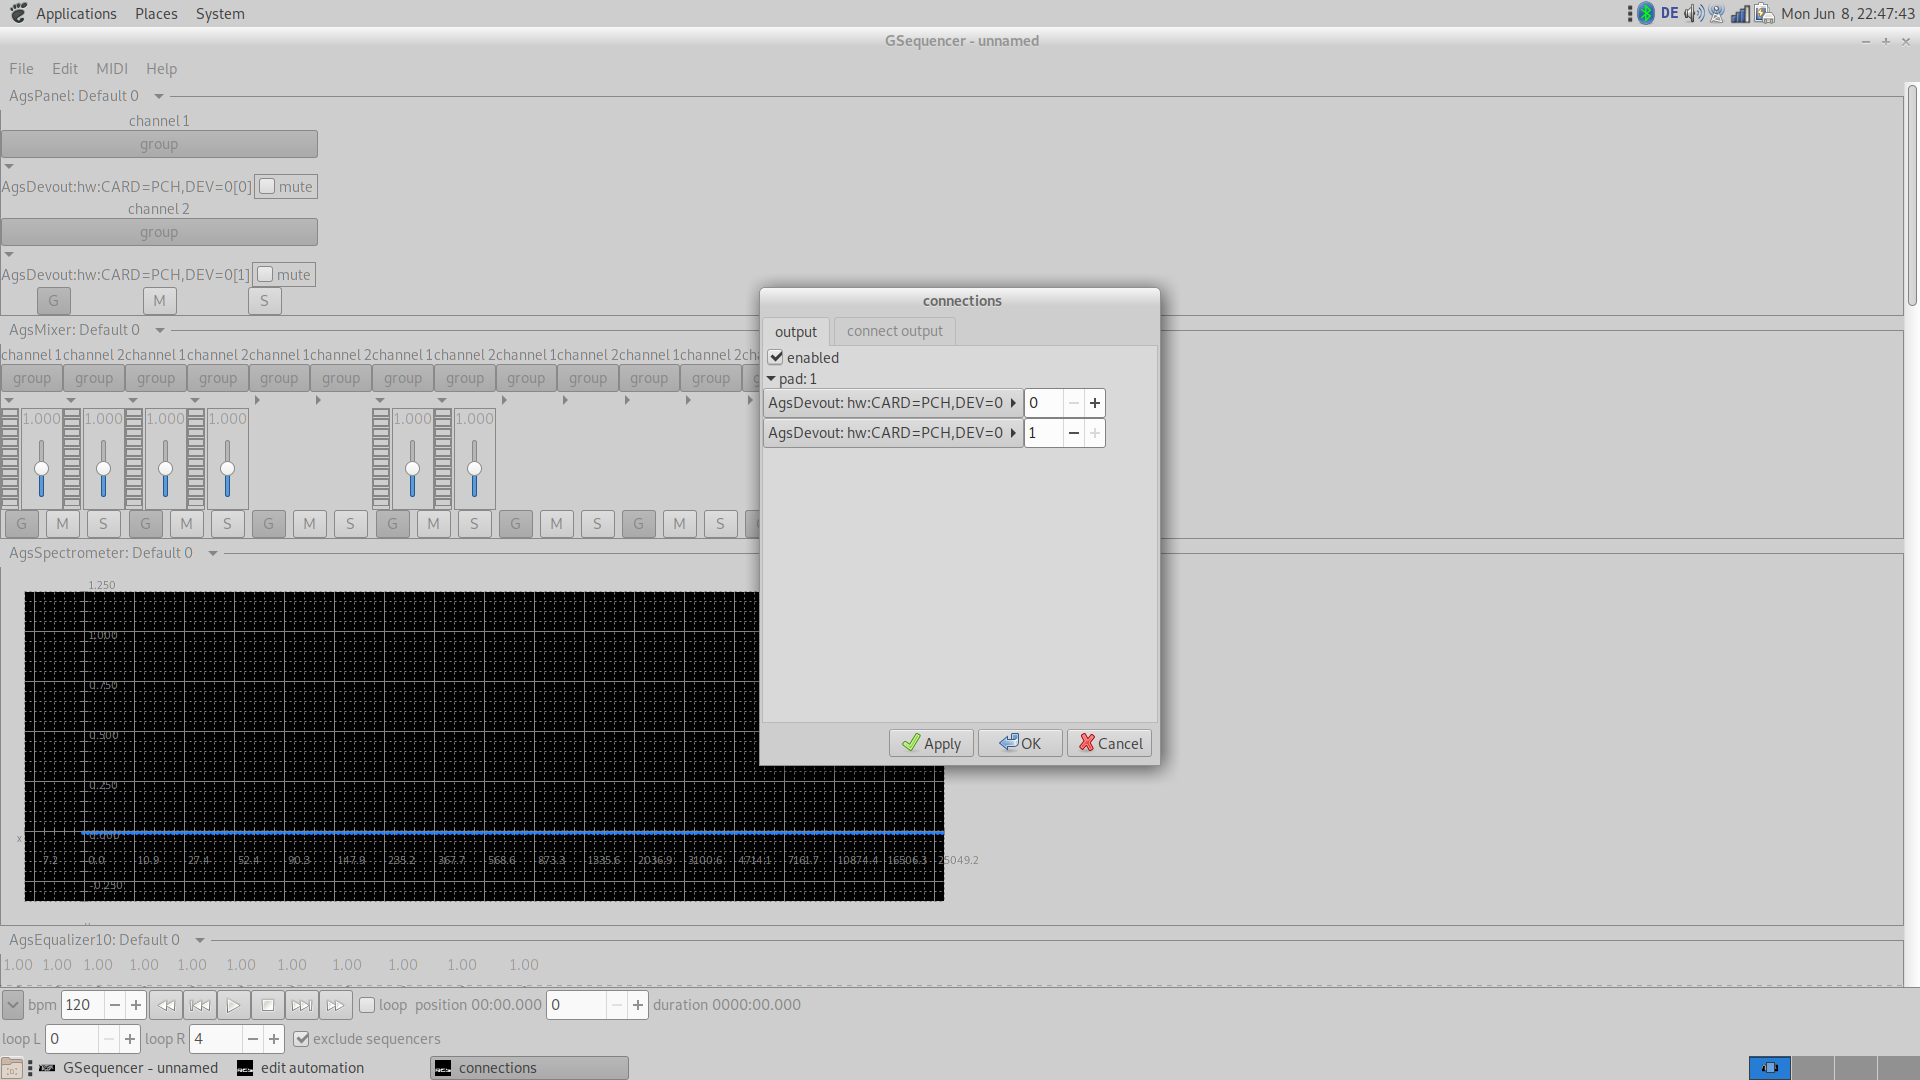Image resolution: width=1920 pixels, height=1080 pixels.
Task: Click the stop playback button
Action: (x=267, y=1005)
